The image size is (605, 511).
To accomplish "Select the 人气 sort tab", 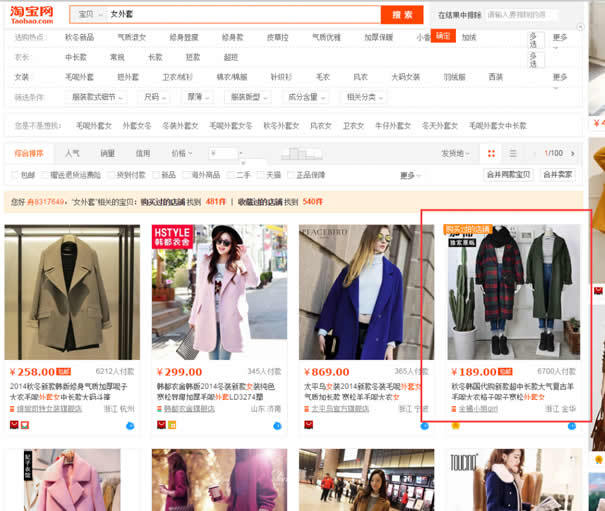I will click(72, 153).
